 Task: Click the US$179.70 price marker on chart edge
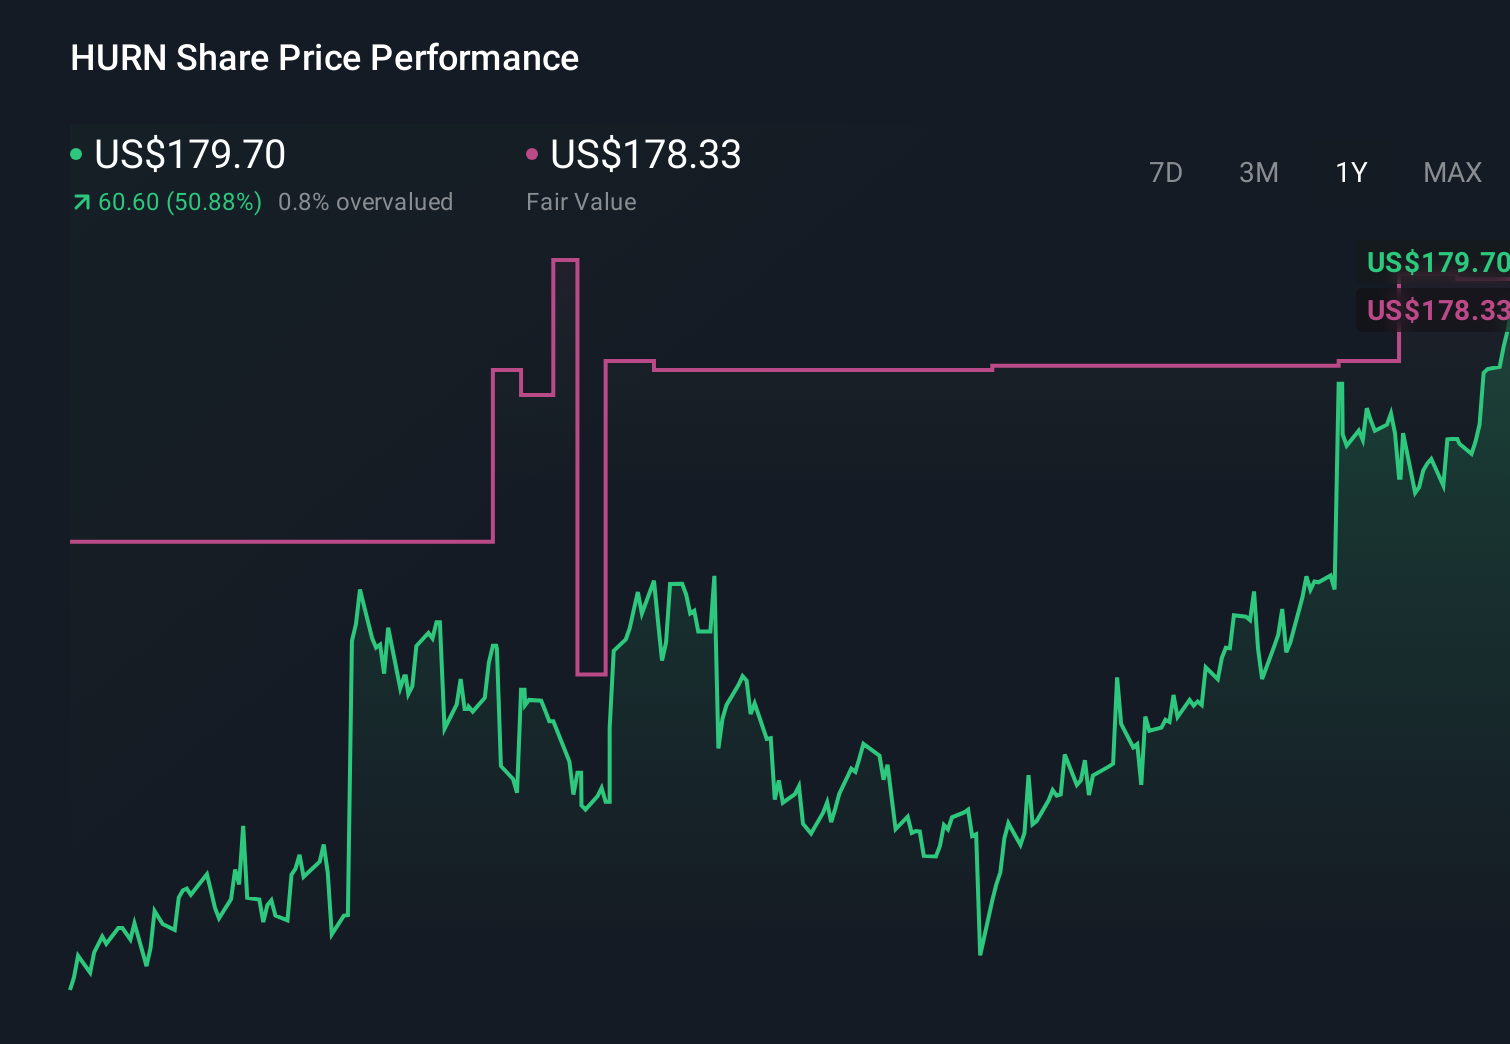(1437, 263)
